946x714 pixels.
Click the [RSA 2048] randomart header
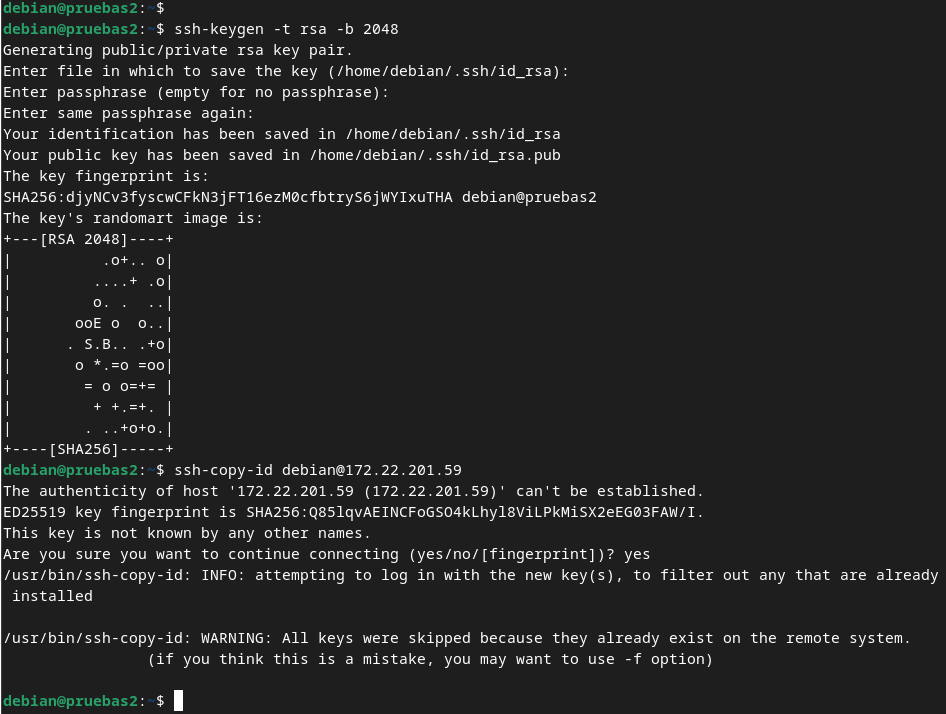coord(84,240)
